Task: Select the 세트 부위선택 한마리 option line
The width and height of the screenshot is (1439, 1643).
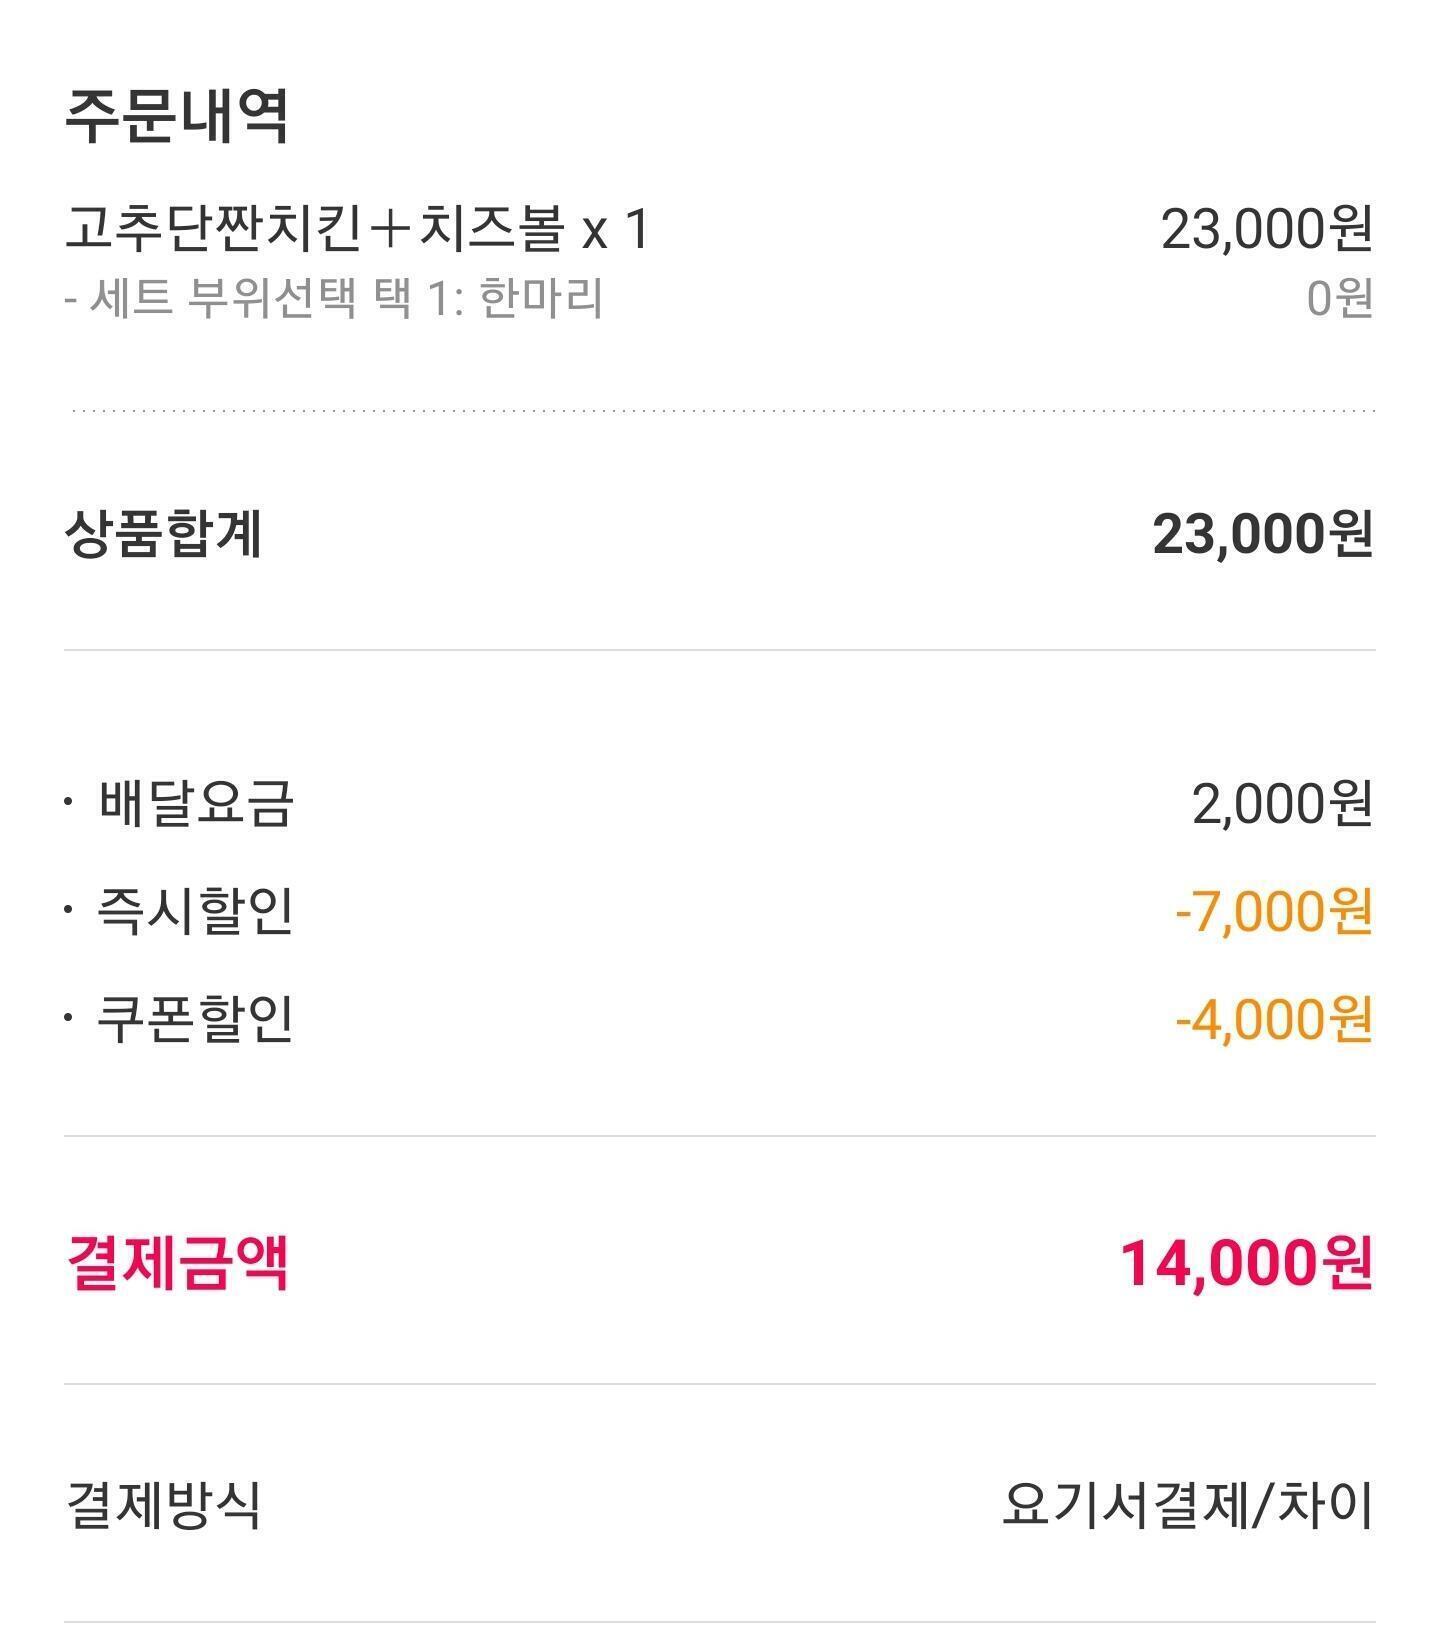Action: (x=334, y=298)
